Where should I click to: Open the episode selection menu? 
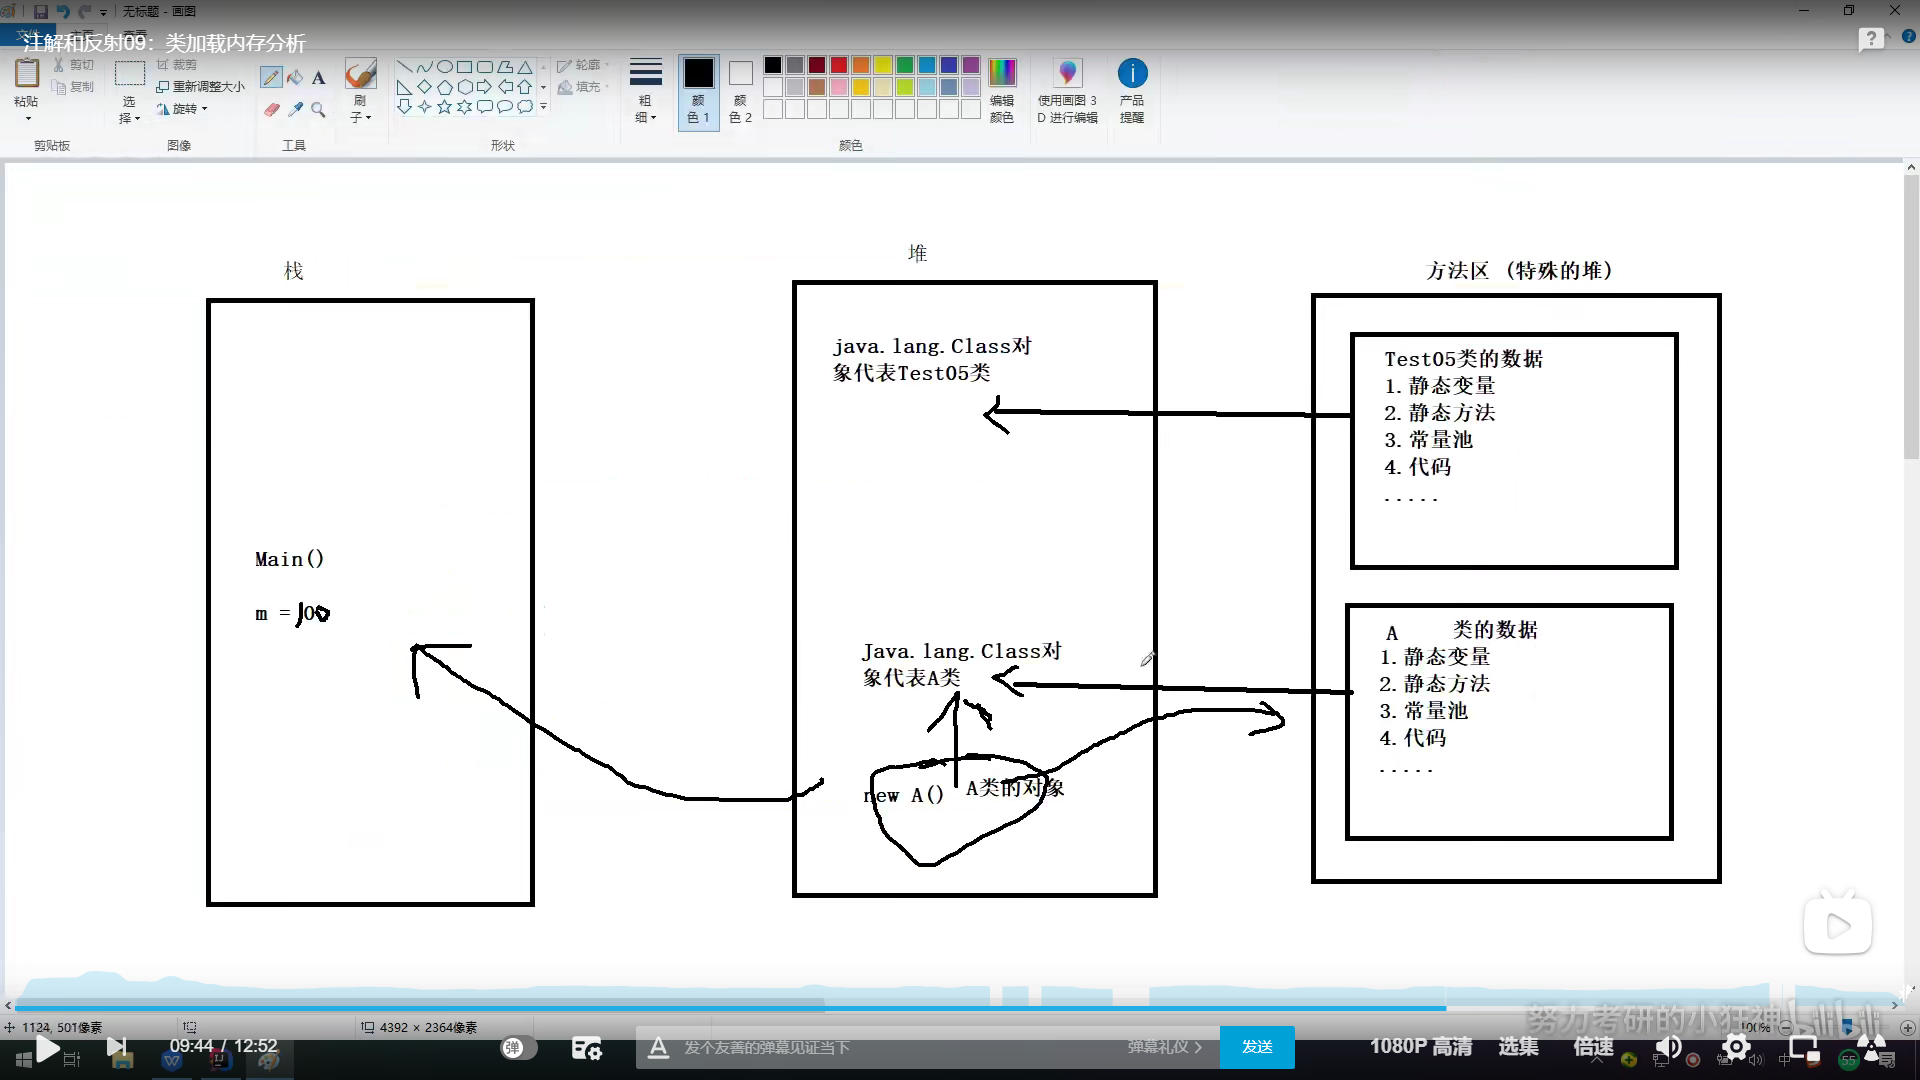tap(1518, 1046)
